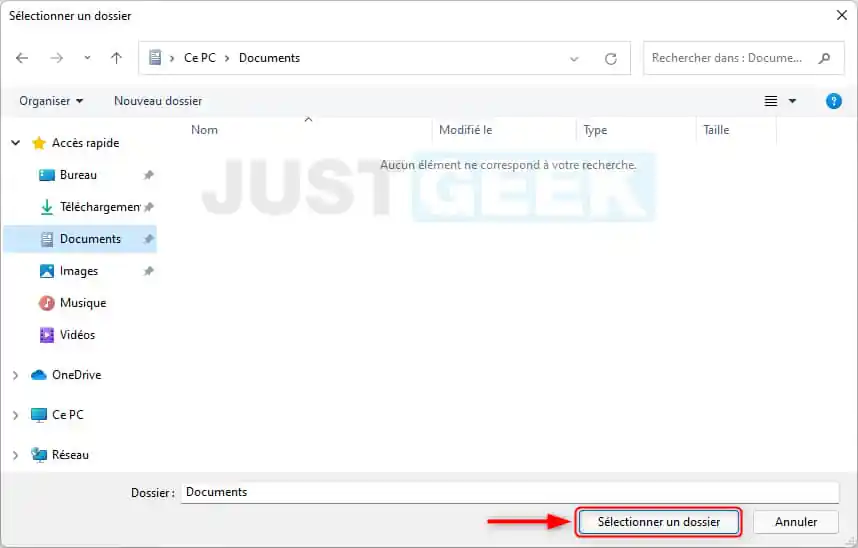Click the pin icon next to Téléchargements
This screenshot has height=548, width=858.
click(x=148, y=207)
